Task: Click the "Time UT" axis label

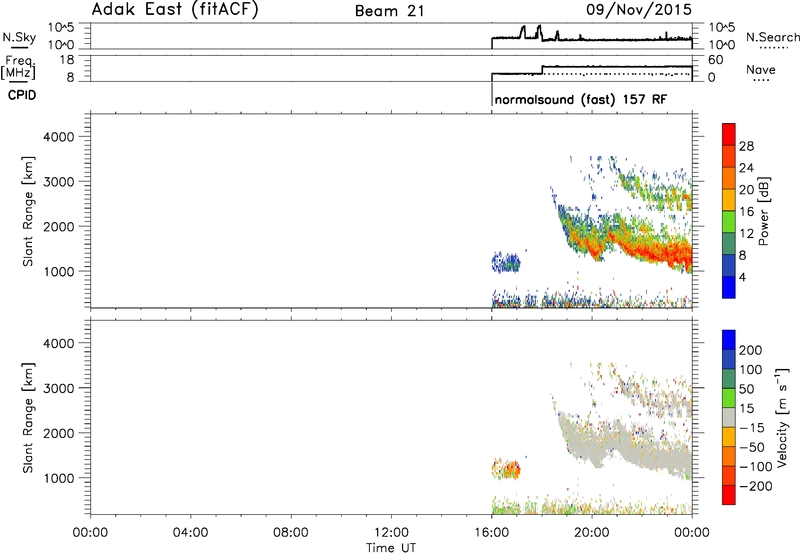Action: point(391,547)
